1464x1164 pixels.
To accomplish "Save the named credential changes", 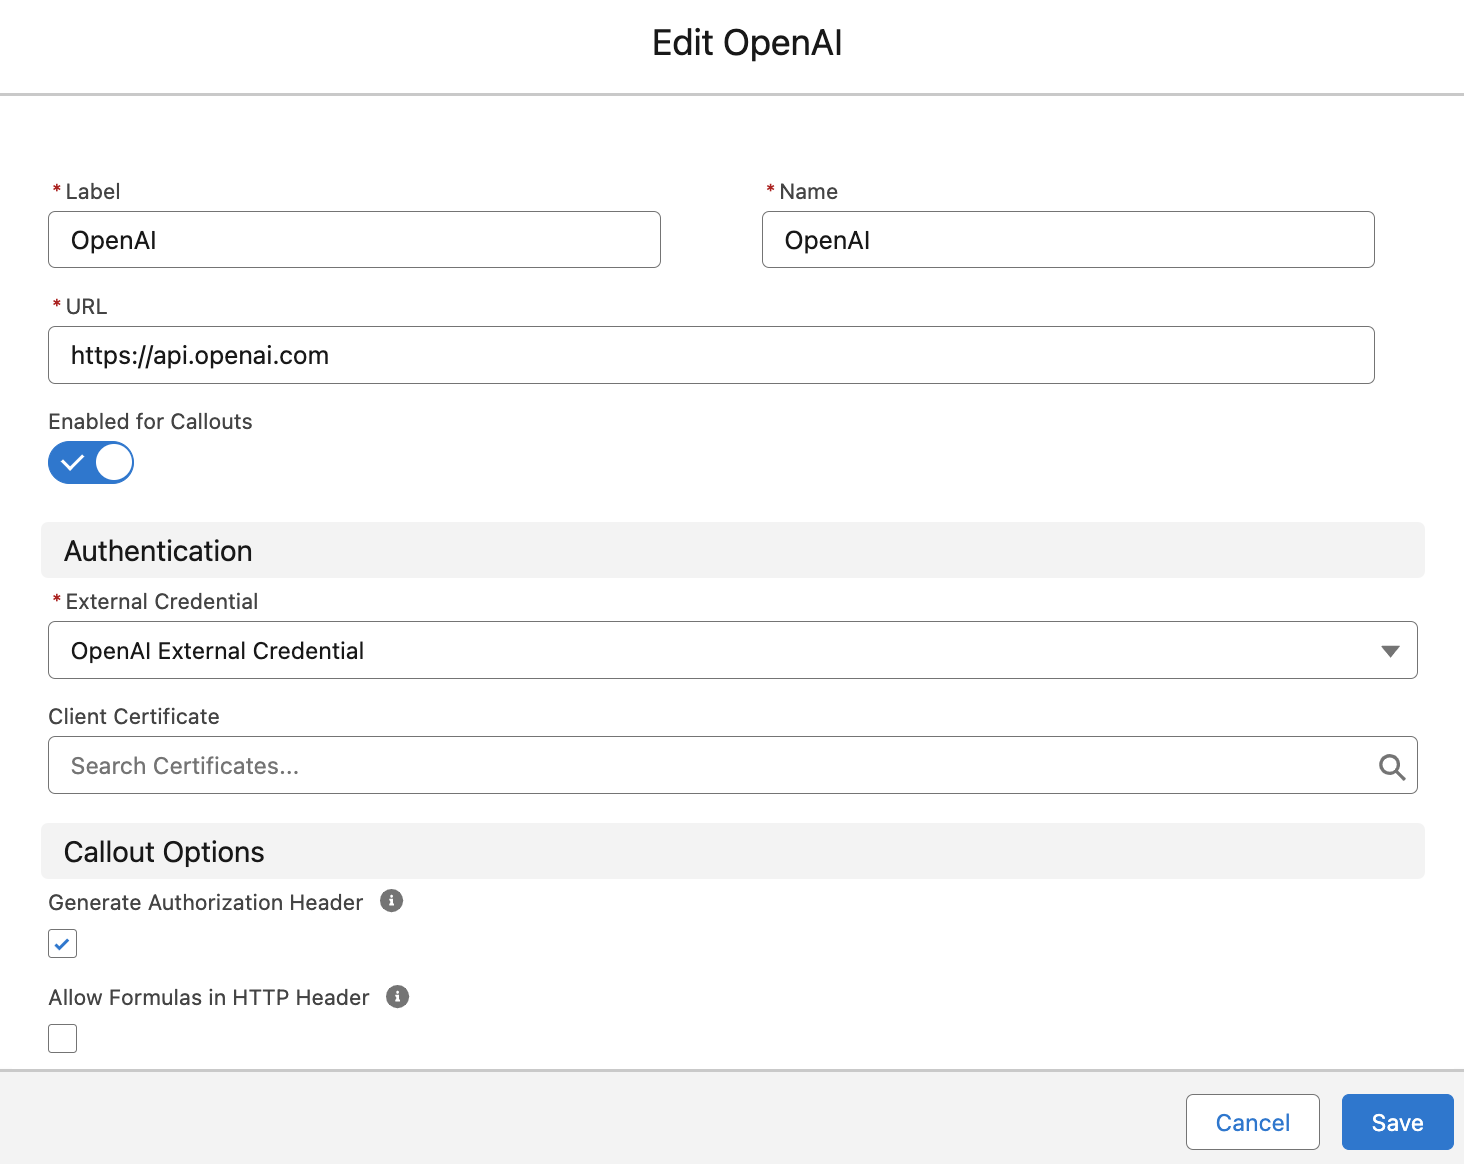I will point(1396,1123).
